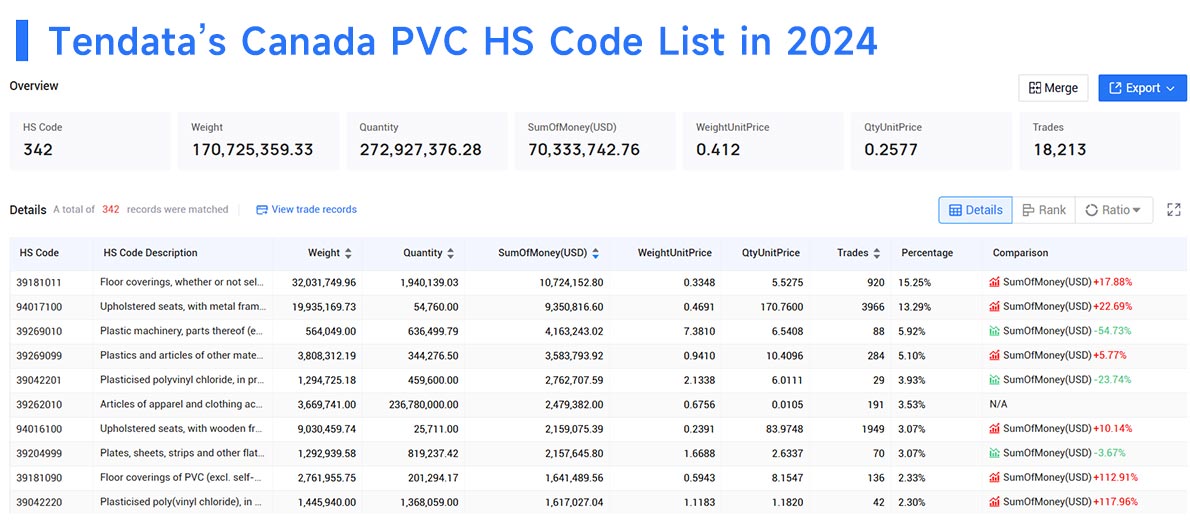This screenshot has width=1190, height=526.
Task: Click the Merge button
Action: click(x=1053, y=88)
